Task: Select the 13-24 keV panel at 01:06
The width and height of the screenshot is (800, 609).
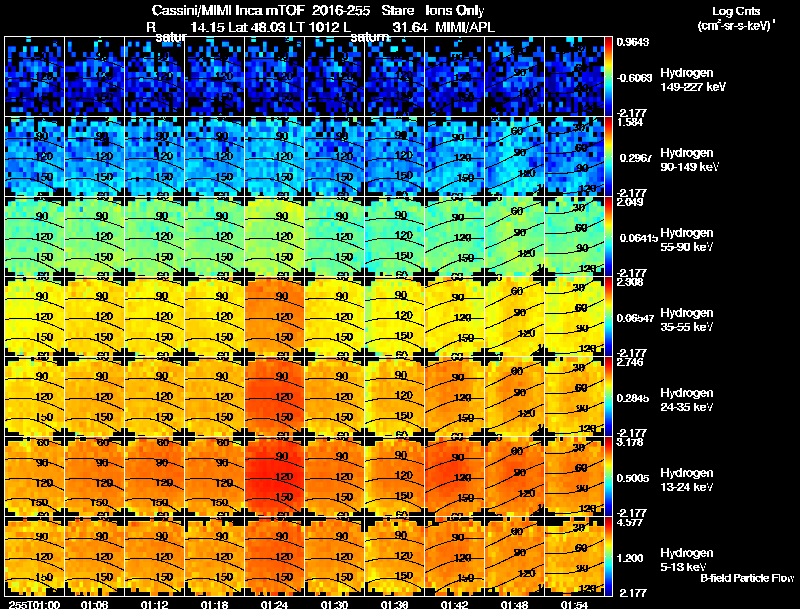Action: click(x=94, y=476)
